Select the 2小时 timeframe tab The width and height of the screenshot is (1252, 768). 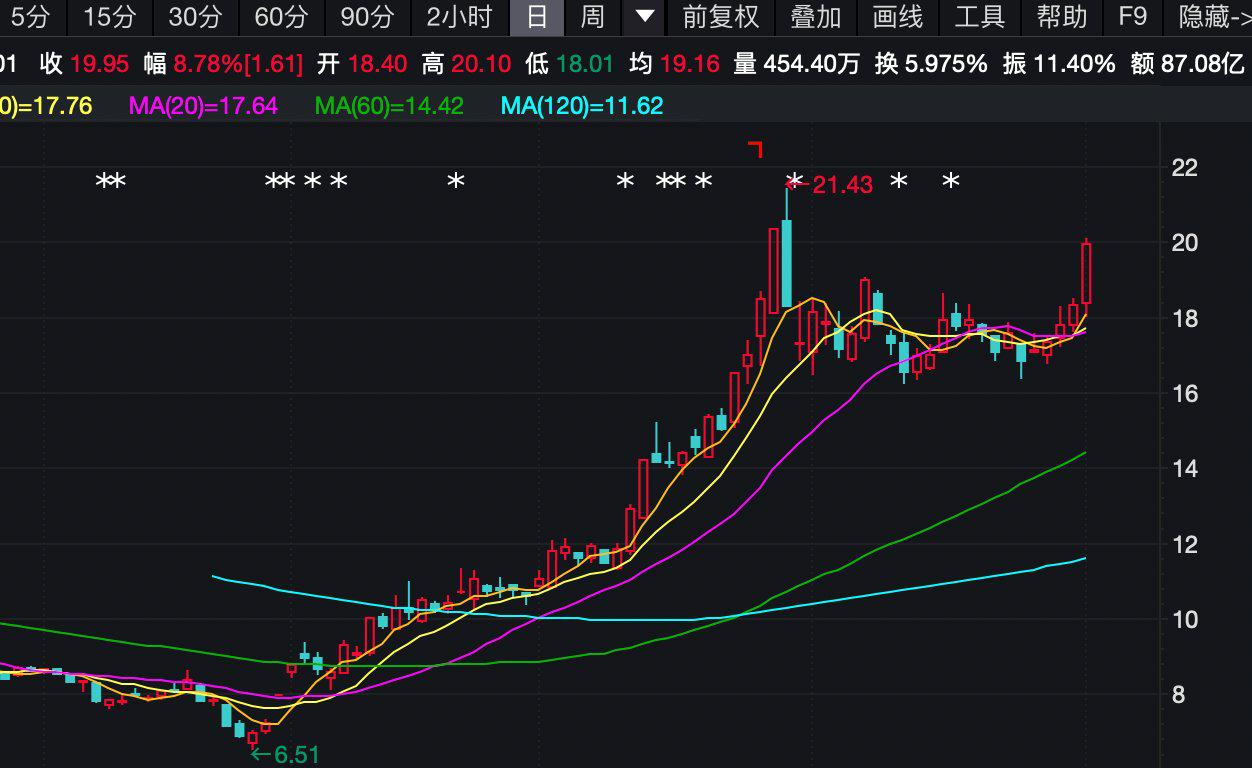pyautogui.click(x=459, y=17)
